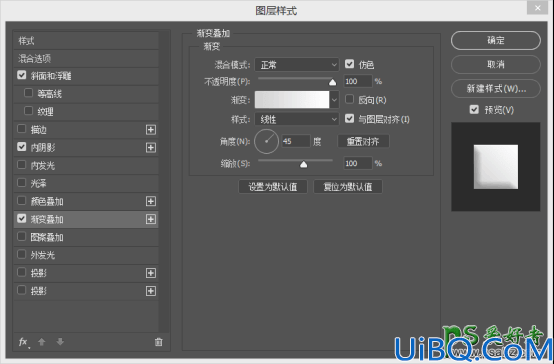The height and width of the screenshot is (364, 554).
Task: Click the 设置为默认值 button
Action: (x=273, y=187)
